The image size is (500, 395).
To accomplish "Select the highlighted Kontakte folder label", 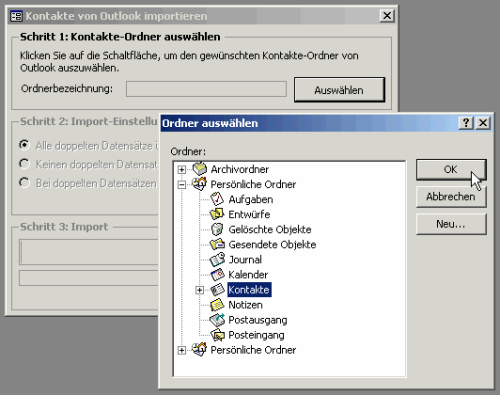I will 249,290.
